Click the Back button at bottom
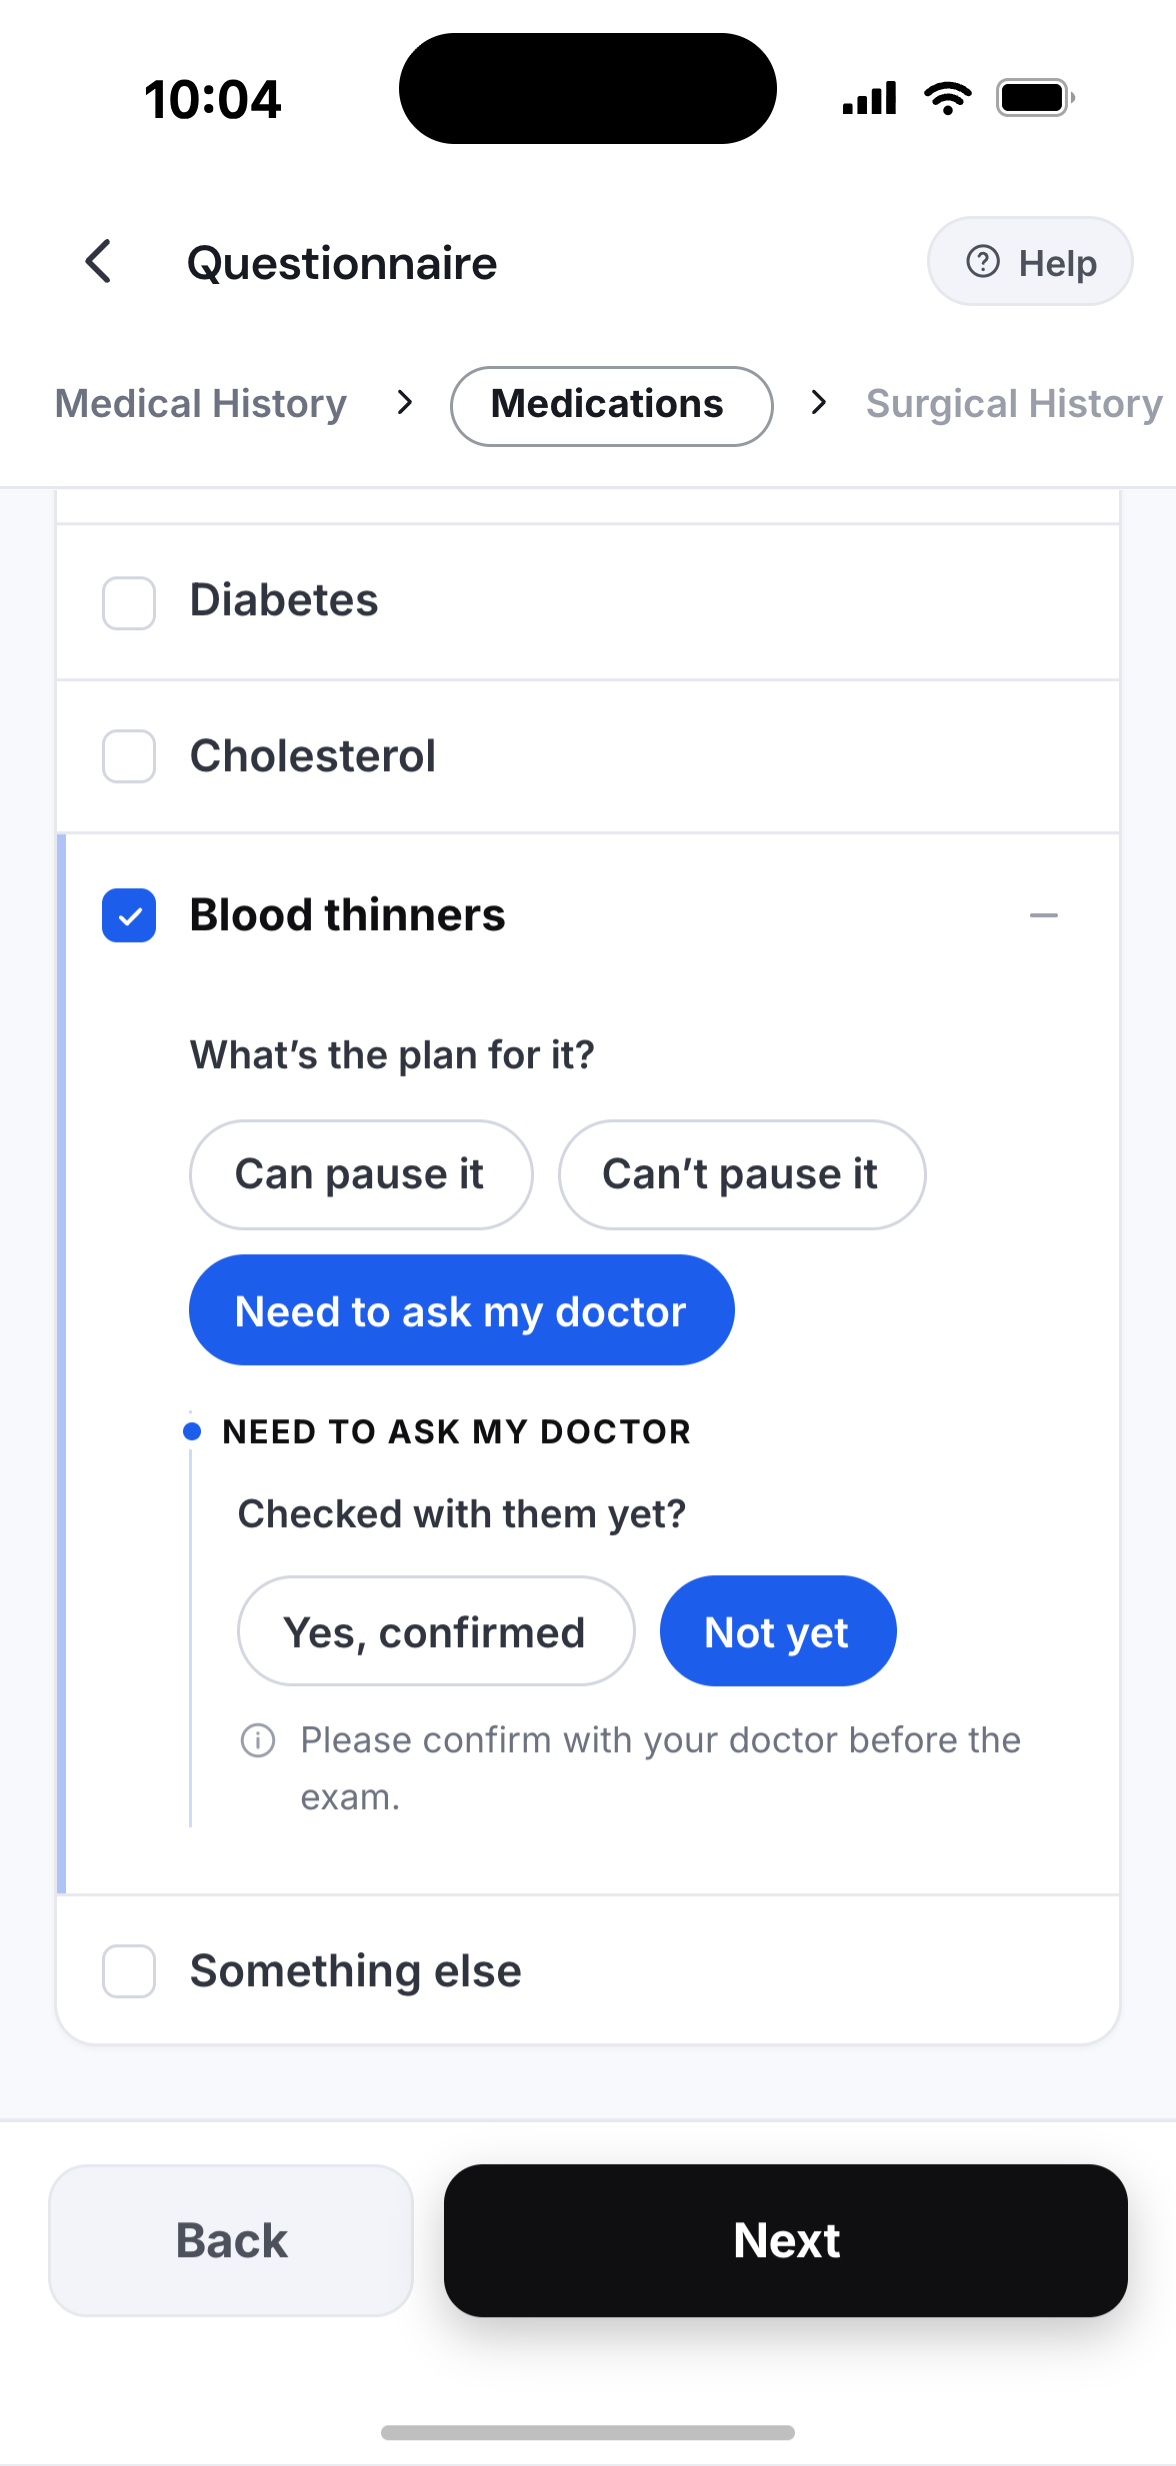Image resolution: width=1176 pixels, height=2466 pixels. 231,2240
